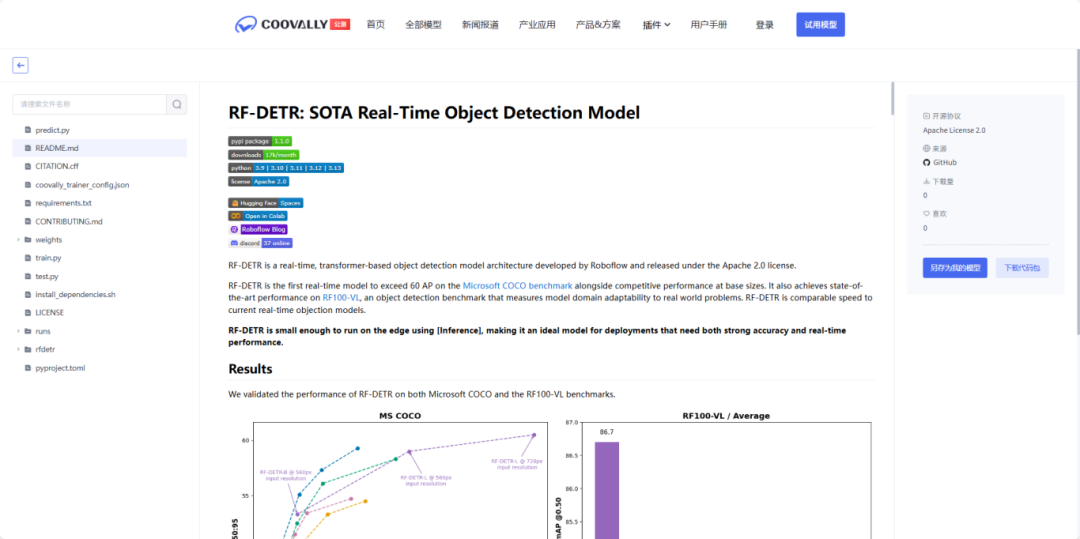Expand the runs folder arrow
The height and width of the screenshot is (539, 1080).
(17, 331)
